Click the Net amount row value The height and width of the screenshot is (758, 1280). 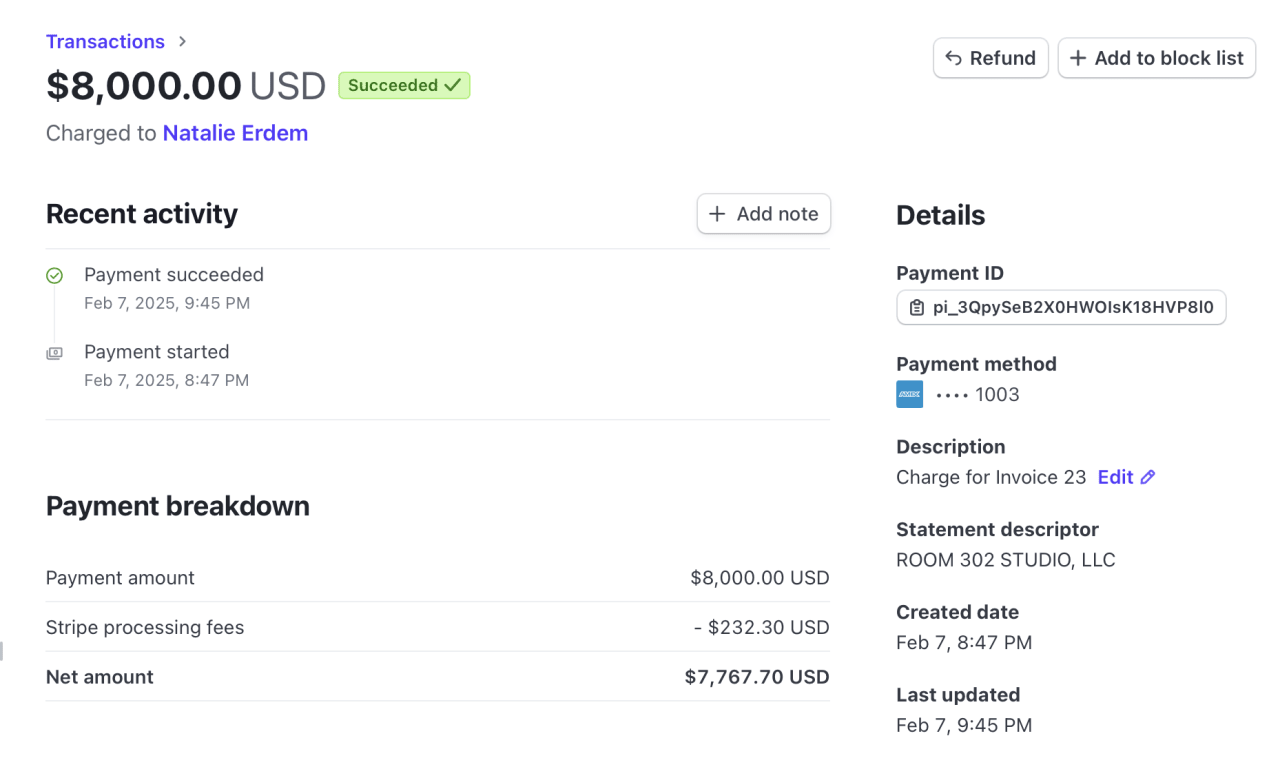(757, 677)
